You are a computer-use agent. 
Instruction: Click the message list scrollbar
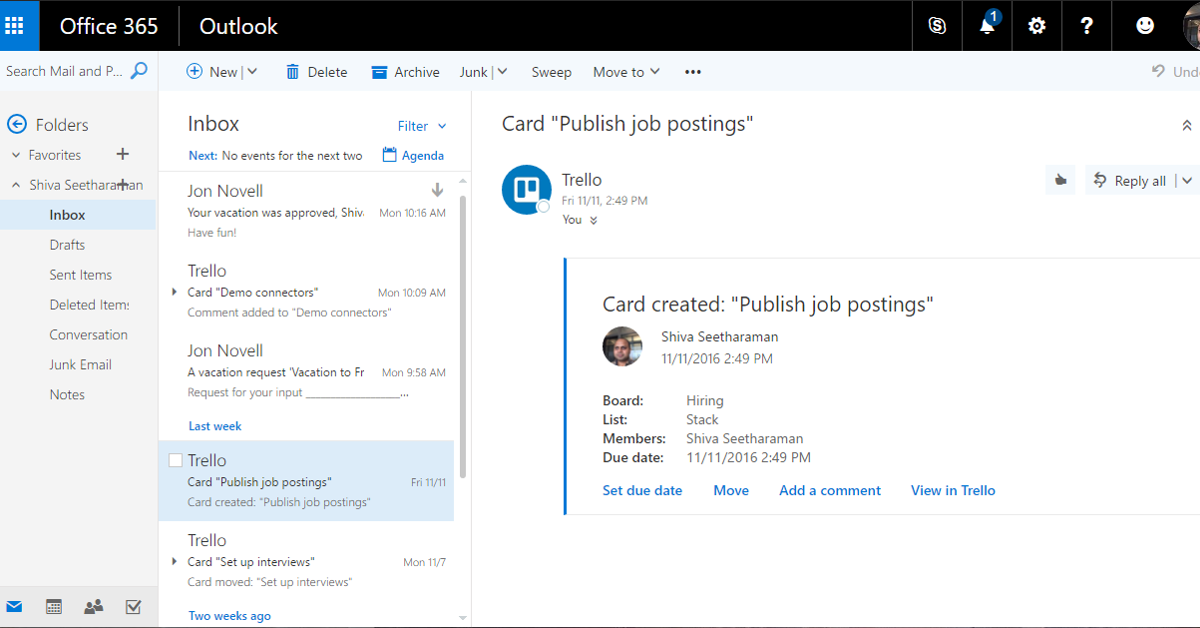coord(462,335)
